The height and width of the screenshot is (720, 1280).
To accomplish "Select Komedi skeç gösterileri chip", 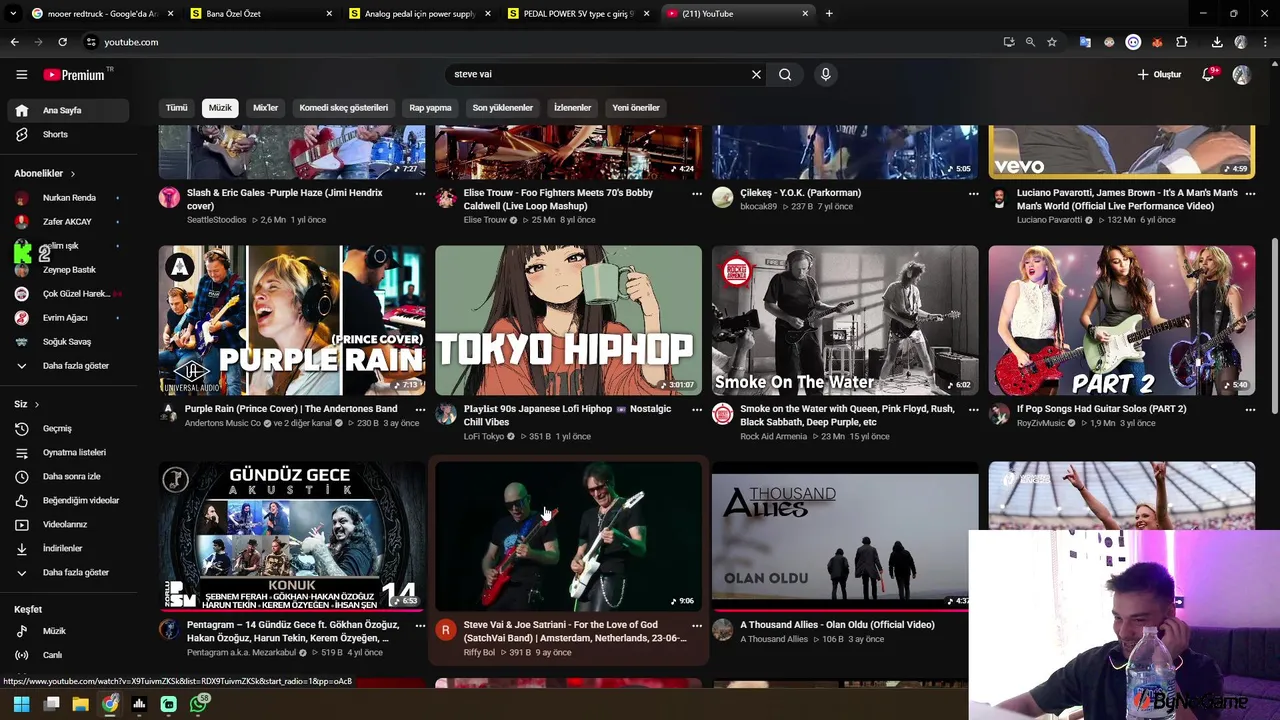I will click(x=343, y=108).
